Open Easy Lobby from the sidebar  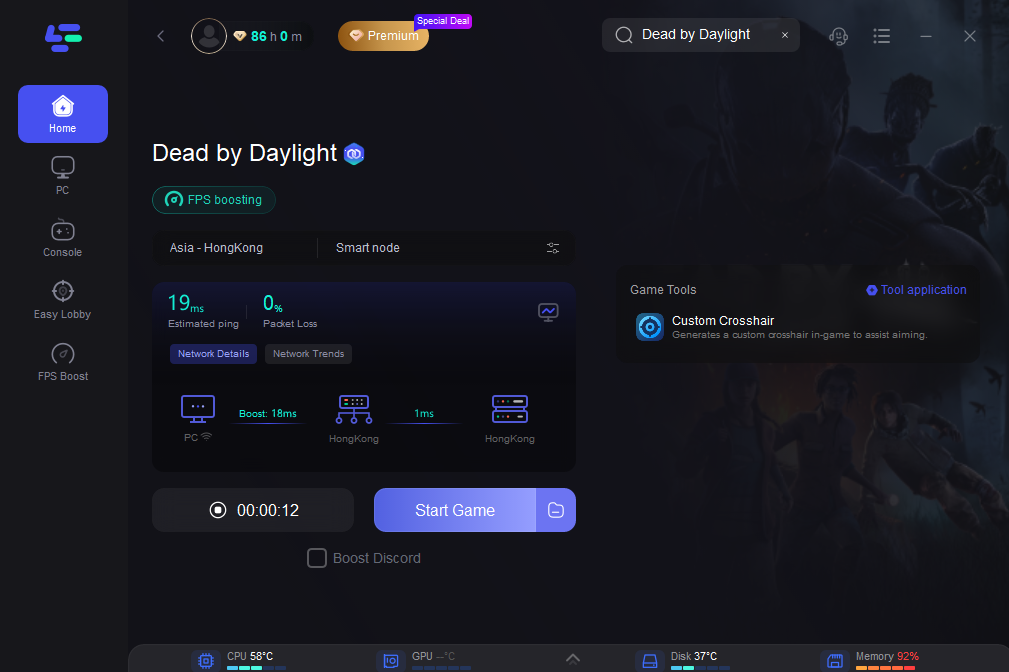(62, 299)
